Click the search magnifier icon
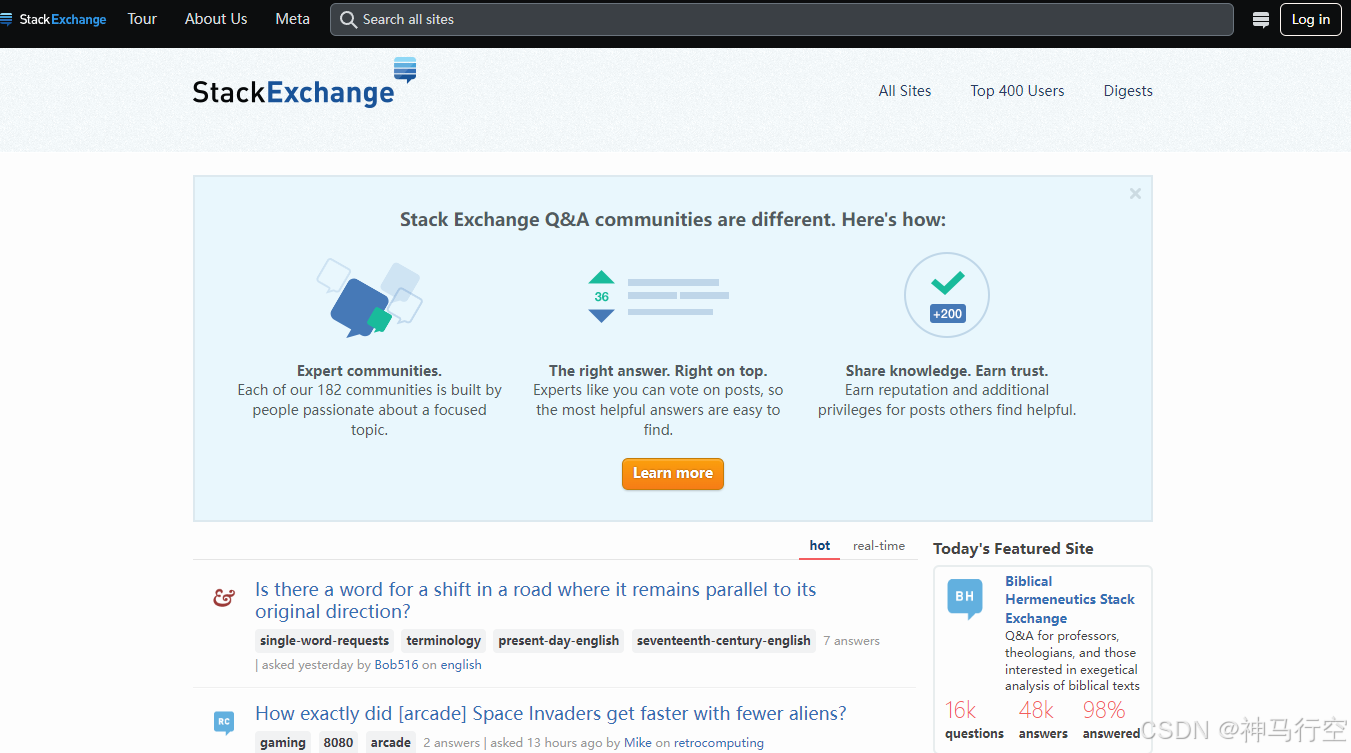Screen dimensions: 1351x753 coord(348,19)
